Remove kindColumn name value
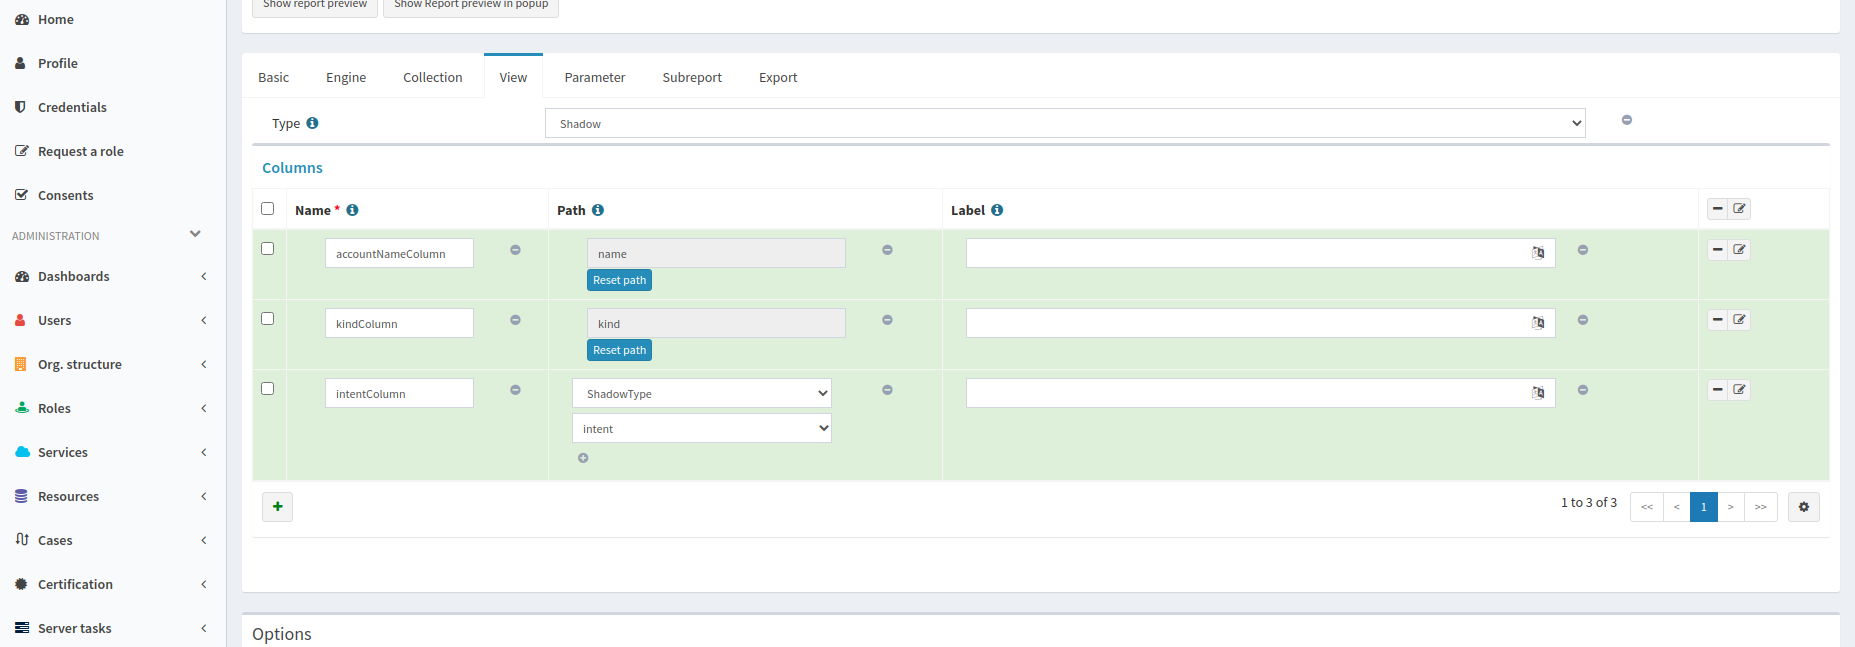 click(516, 320)
